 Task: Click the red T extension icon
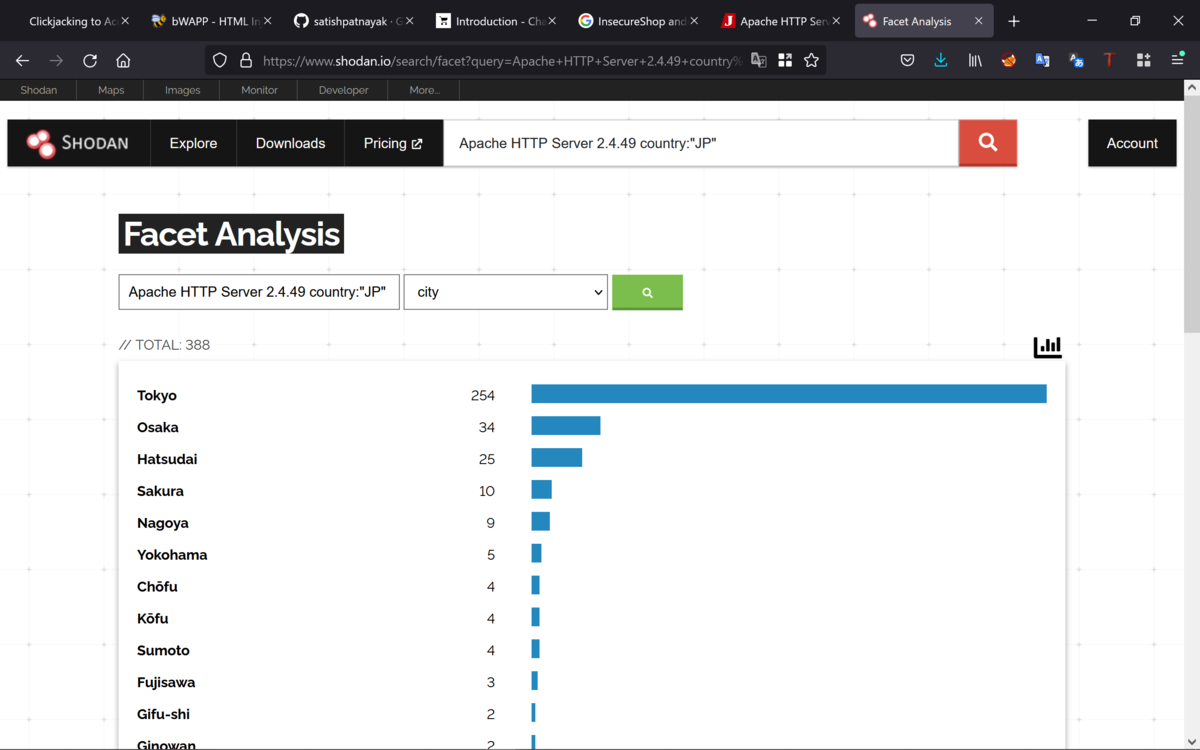pyautogui.click(x=1109, y=60)
